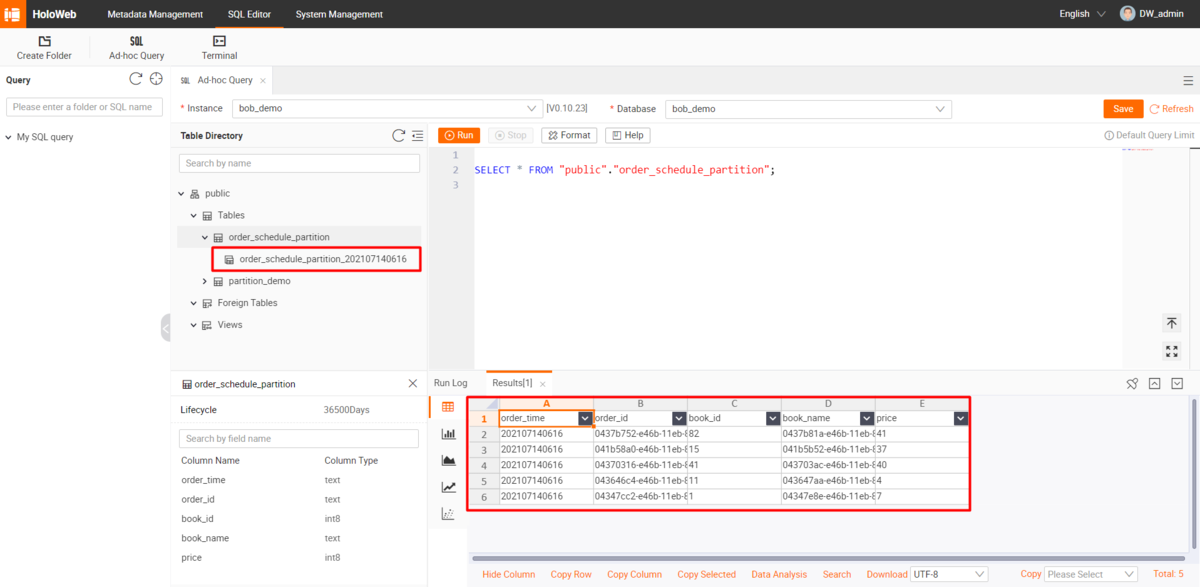
Task: Collapse the left sidebar handle
Action: (x=166, y=328)
